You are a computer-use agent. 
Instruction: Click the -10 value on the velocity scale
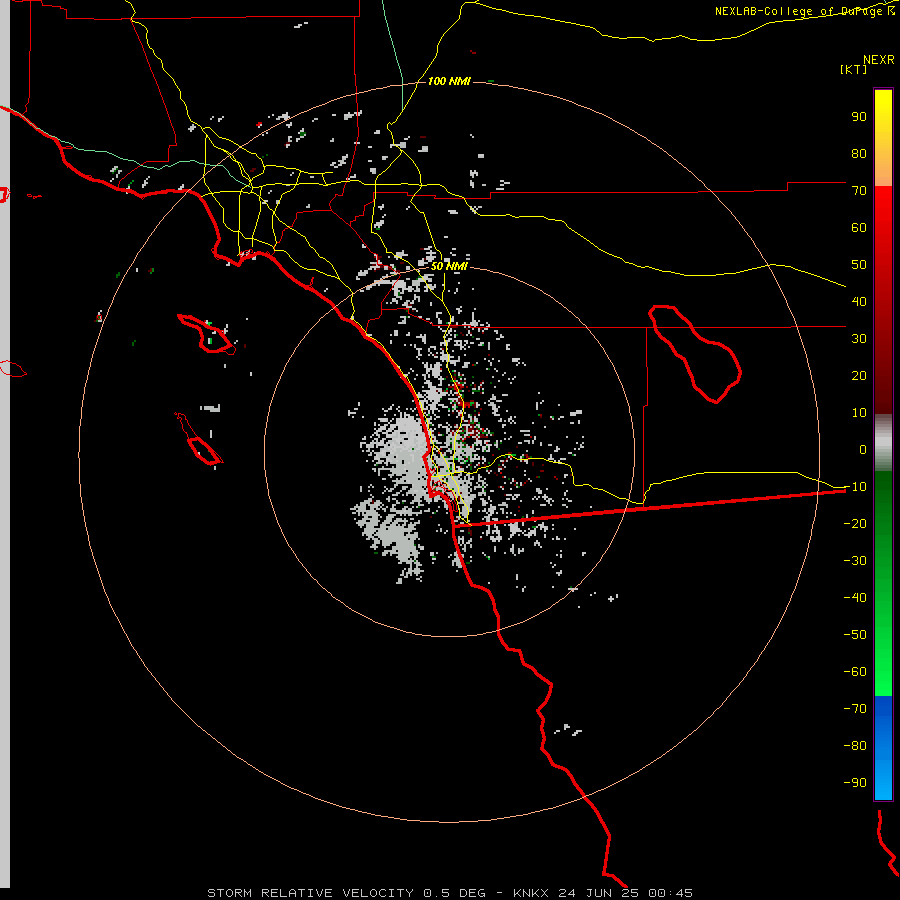tap(855, 487)
